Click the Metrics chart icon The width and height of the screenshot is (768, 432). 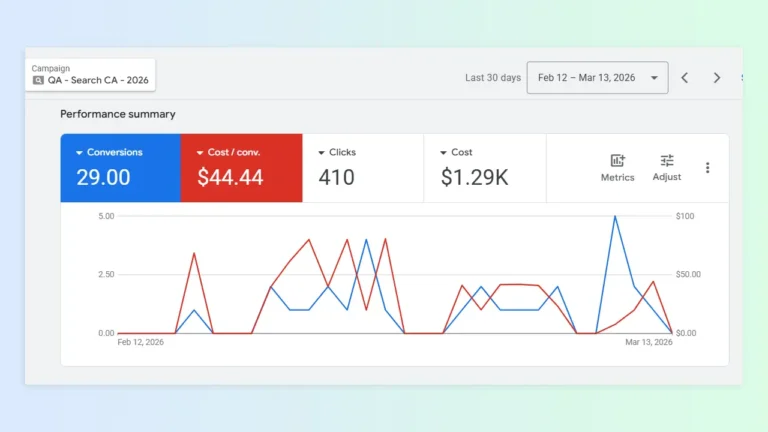coord(617,161)
